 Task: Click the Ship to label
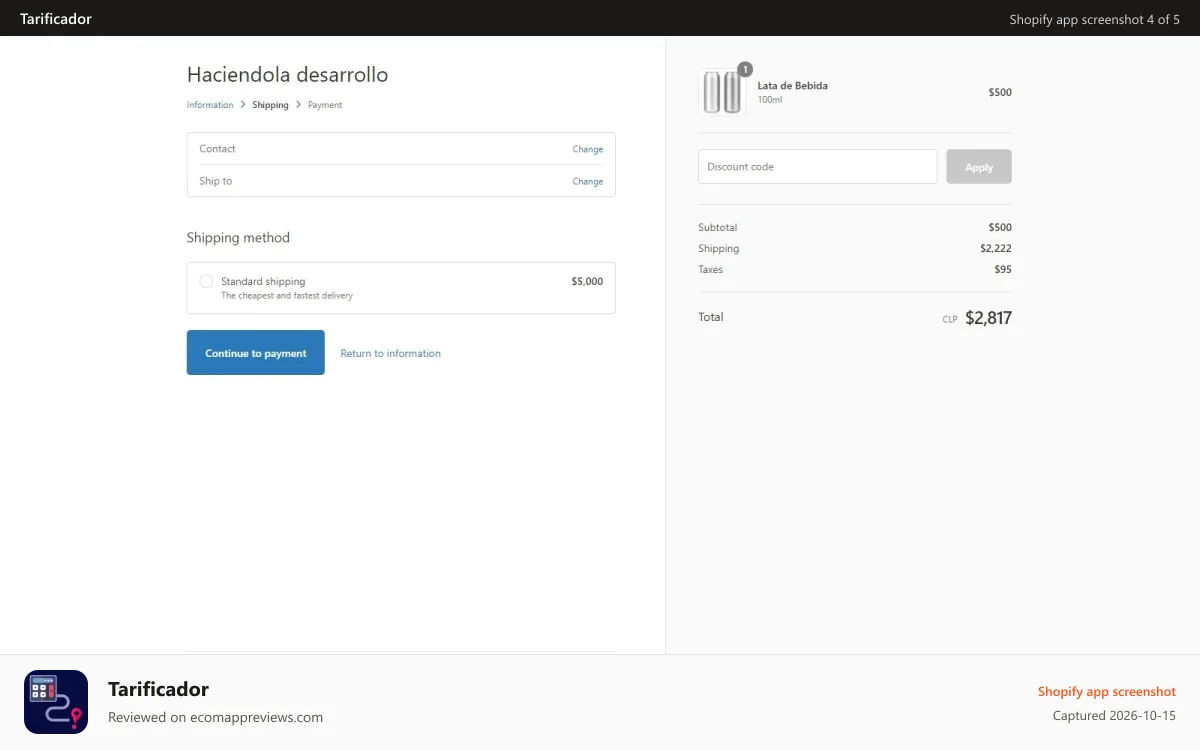click(x=216, y=181)
